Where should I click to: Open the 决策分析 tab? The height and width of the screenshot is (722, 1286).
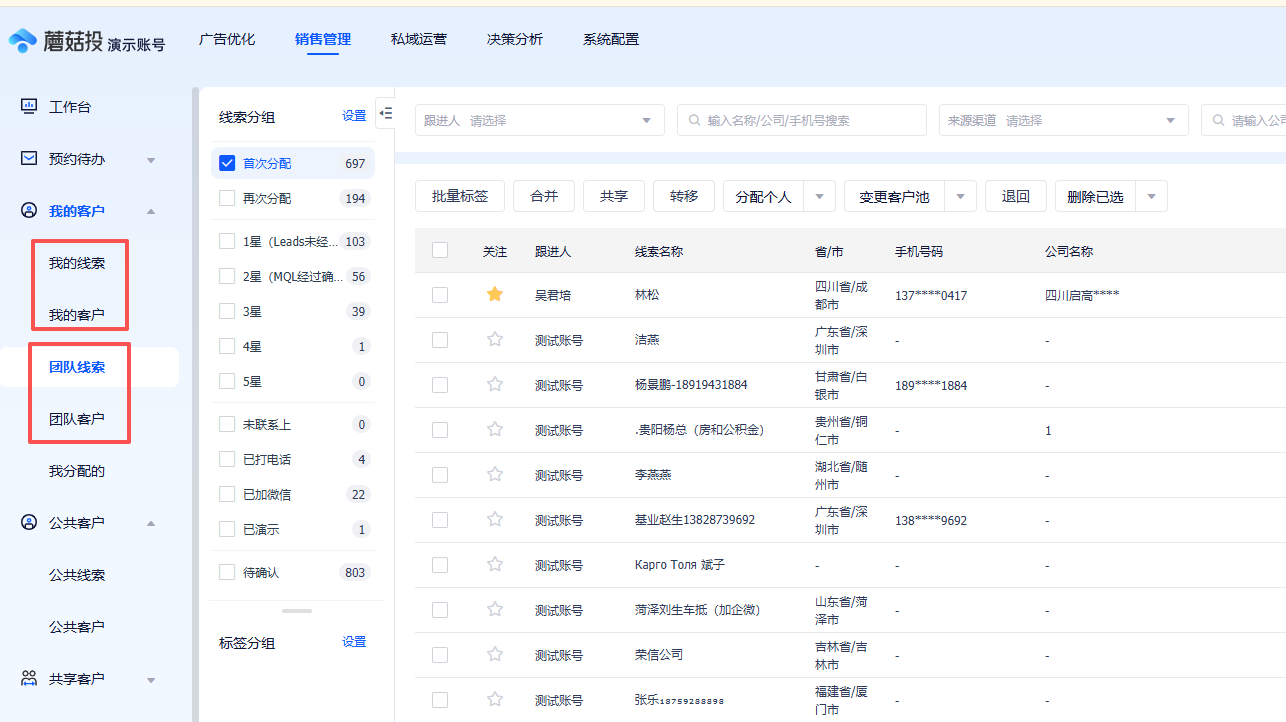[515, 39]
